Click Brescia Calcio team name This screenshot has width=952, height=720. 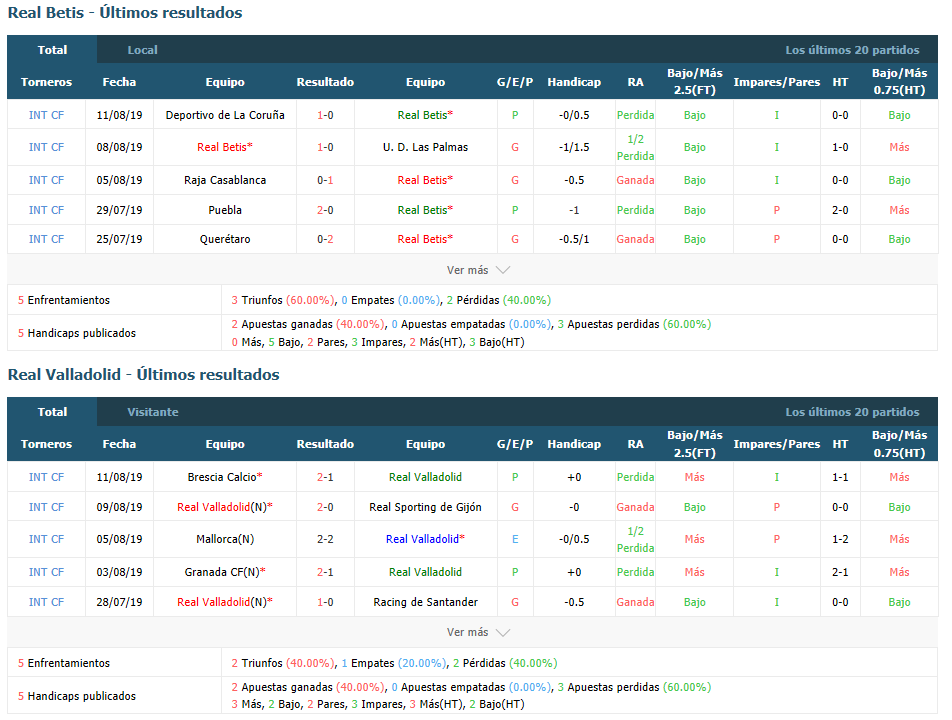point(222,477)
